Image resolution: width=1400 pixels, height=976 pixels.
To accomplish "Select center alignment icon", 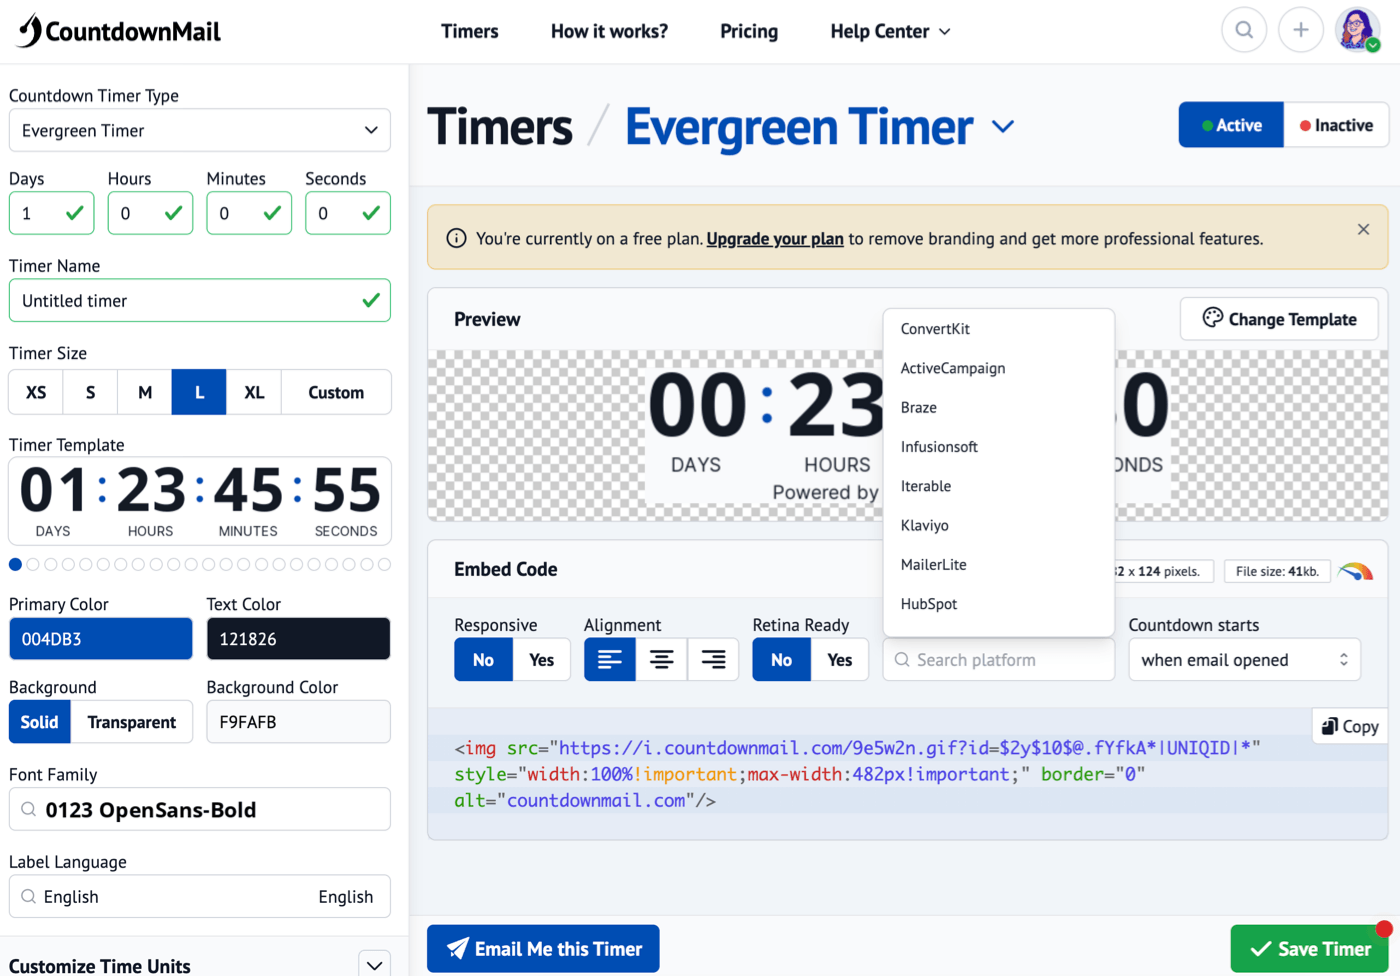I will [661, 660].
